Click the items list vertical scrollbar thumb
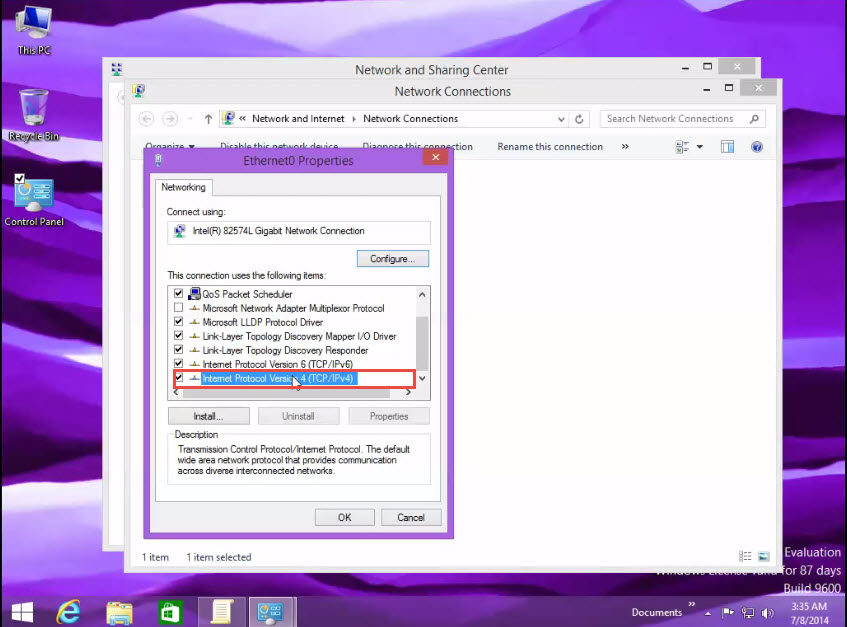 [422, 343]
